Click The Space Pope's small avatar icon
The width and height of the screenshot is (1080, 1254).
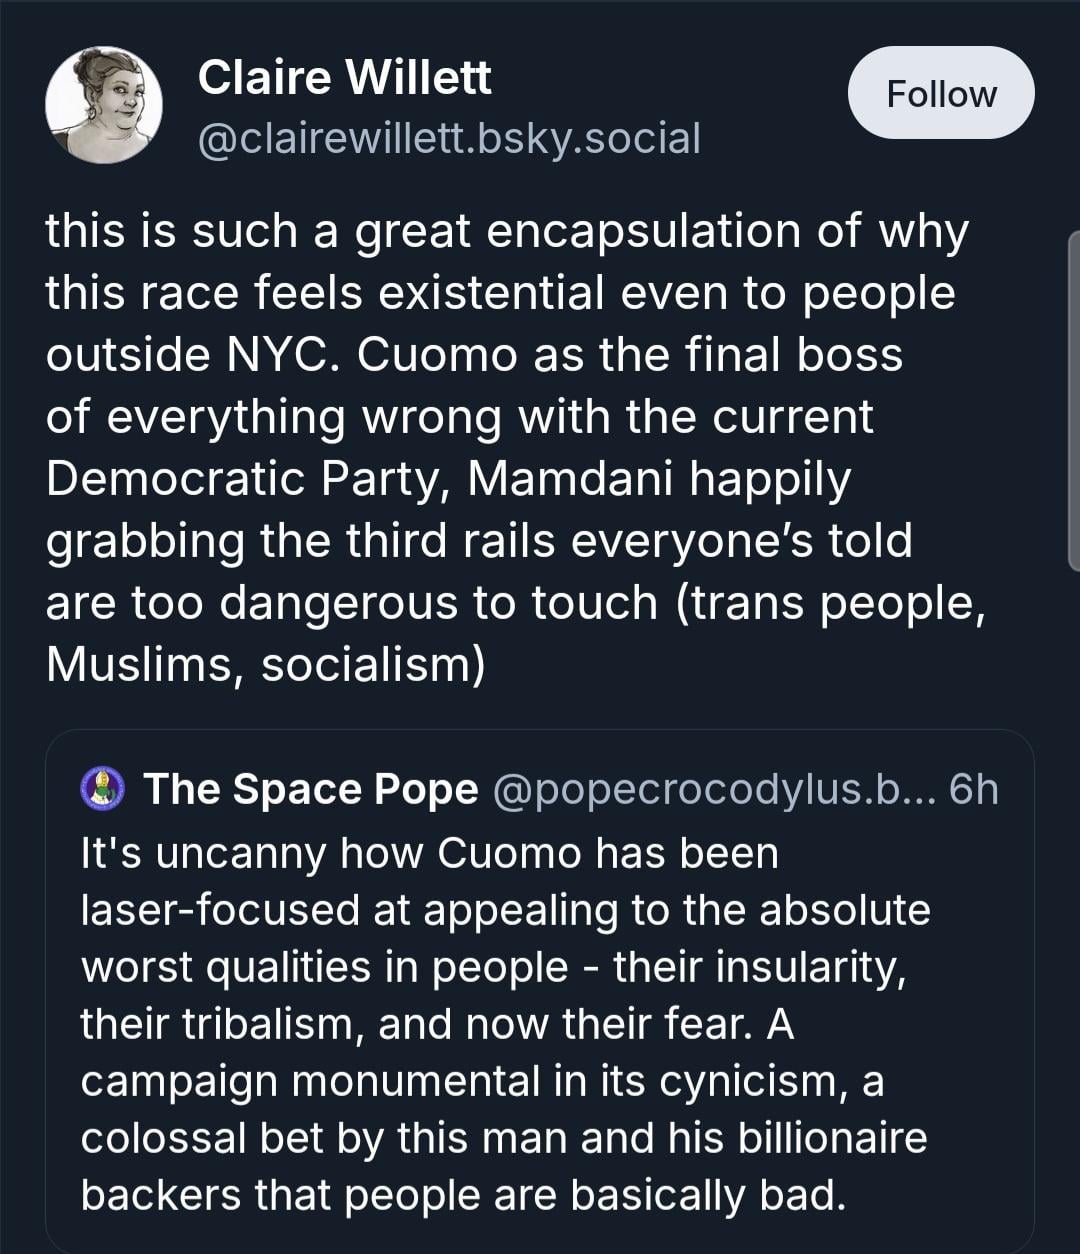click(x=101, y=789)
